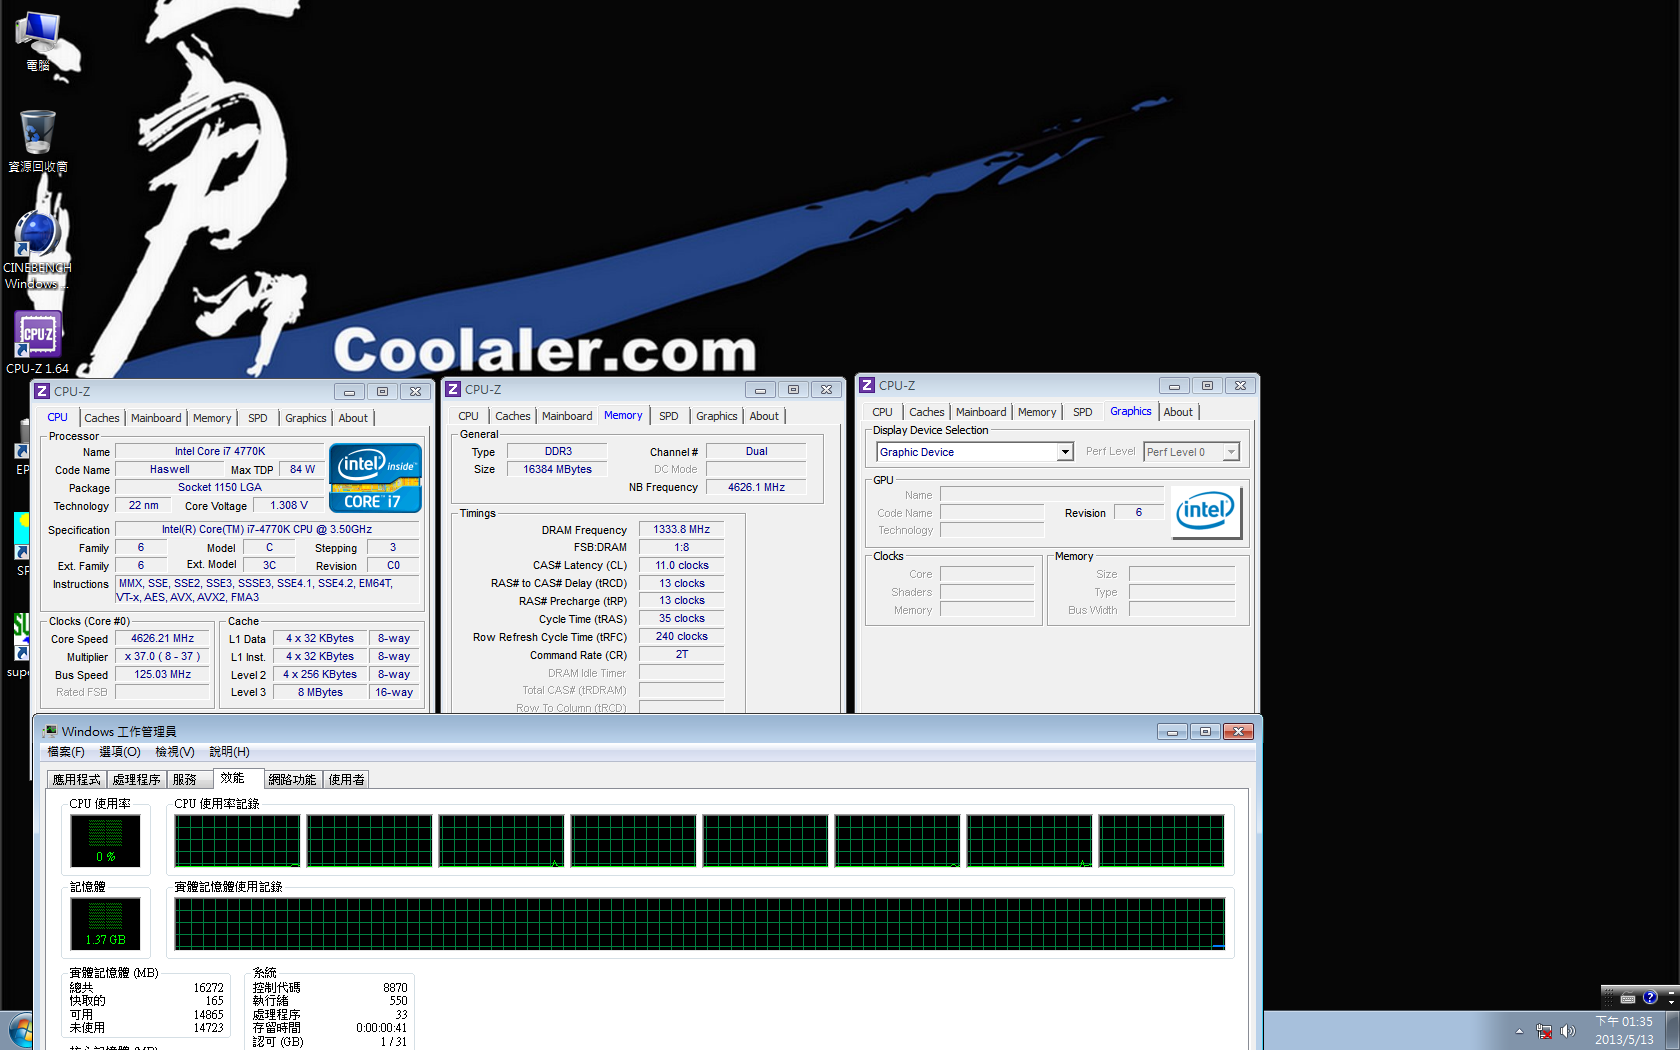Click the network tray icon
The width and height of the screenshot is (1680, 1050).
tap(1544, 1031)
